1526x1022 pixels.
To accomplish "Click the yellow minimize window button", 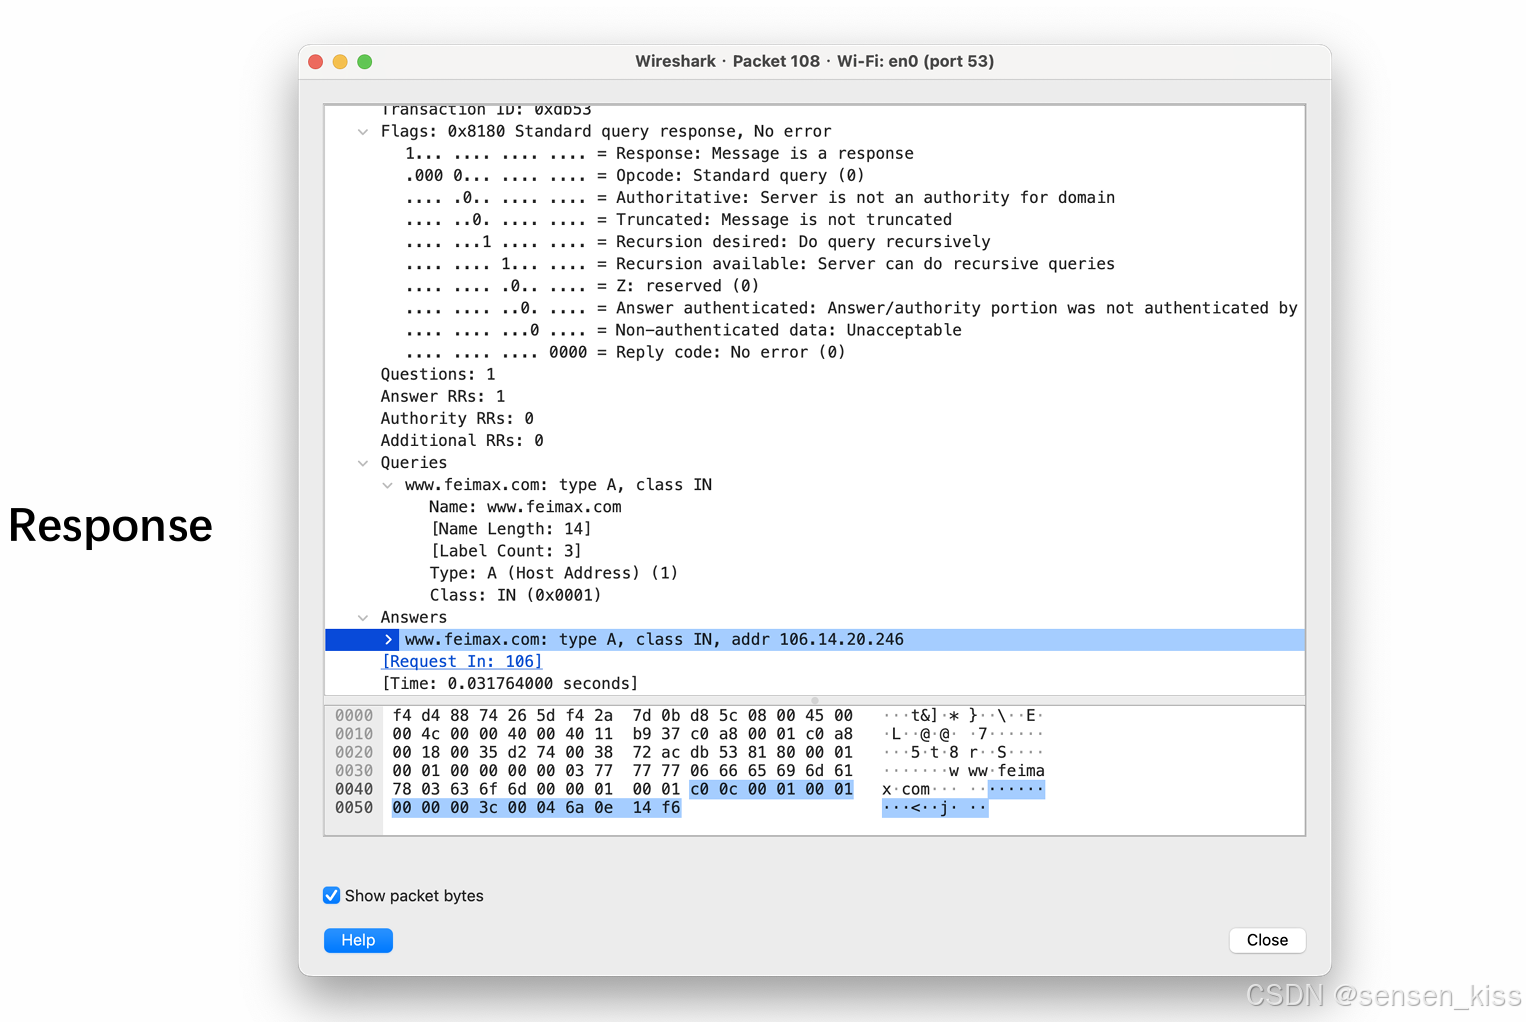I will (x=340, y=62).
